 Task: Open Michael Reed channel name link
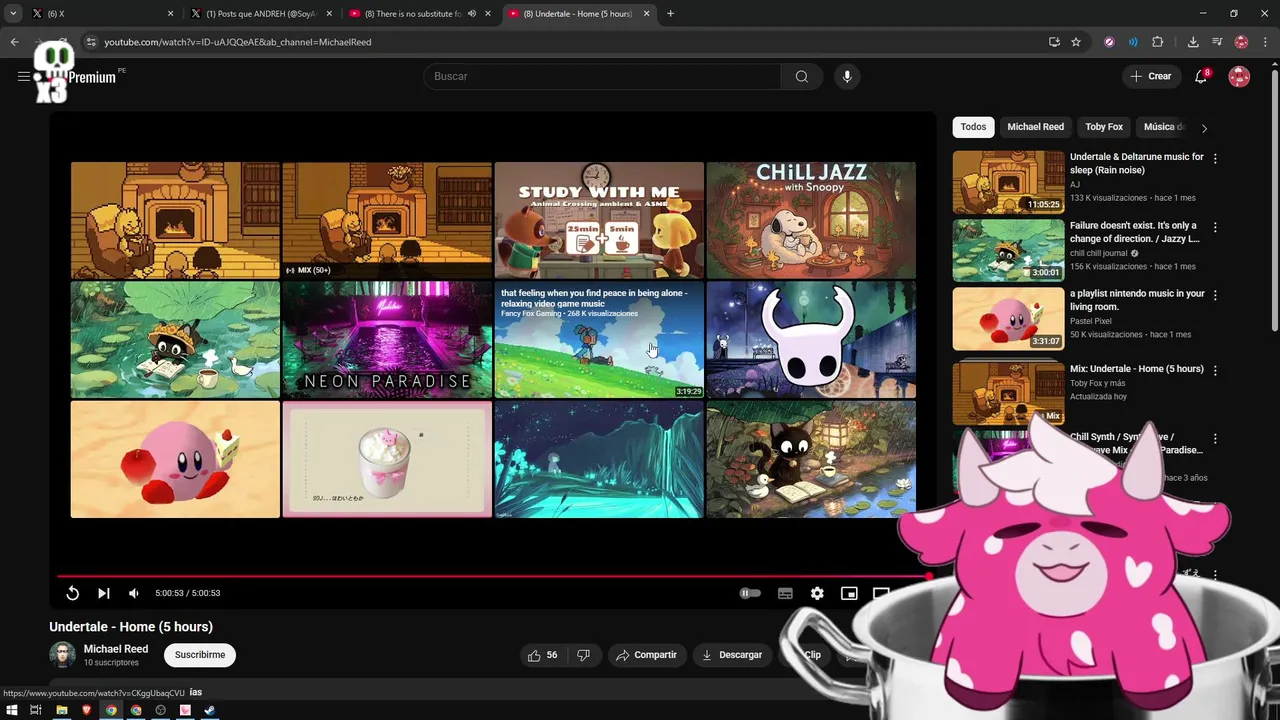pos(116,649)
